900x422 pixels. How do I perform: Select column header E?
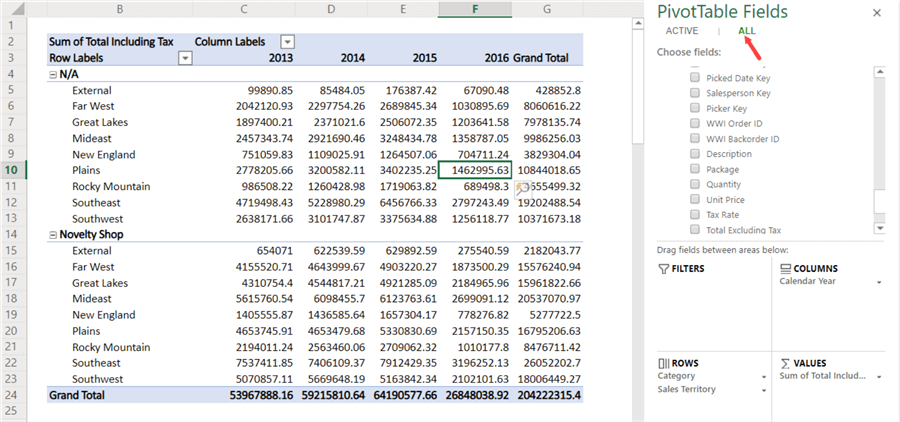(x=402, y=9)
